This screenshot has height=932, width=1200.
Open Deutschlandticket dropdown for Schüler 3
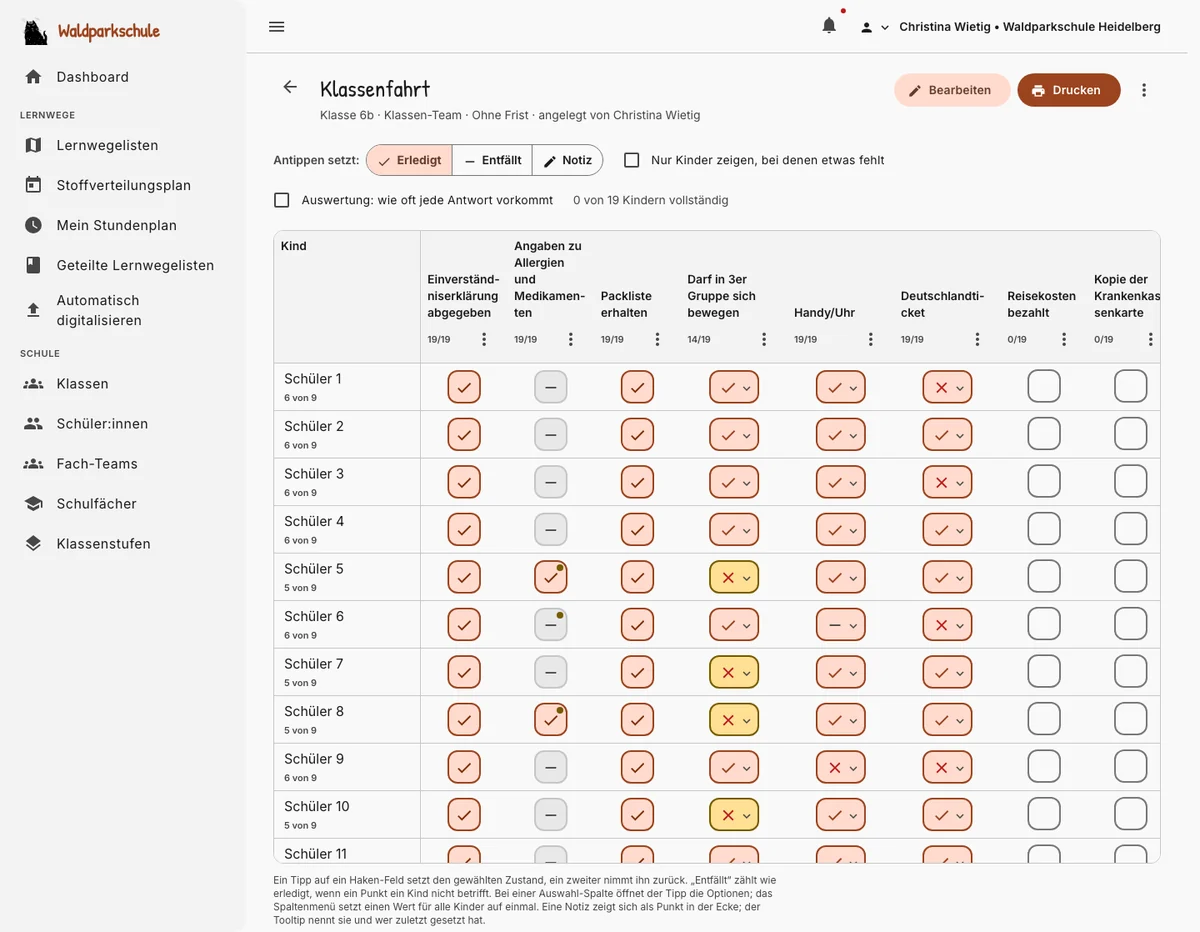coord(947,482)
